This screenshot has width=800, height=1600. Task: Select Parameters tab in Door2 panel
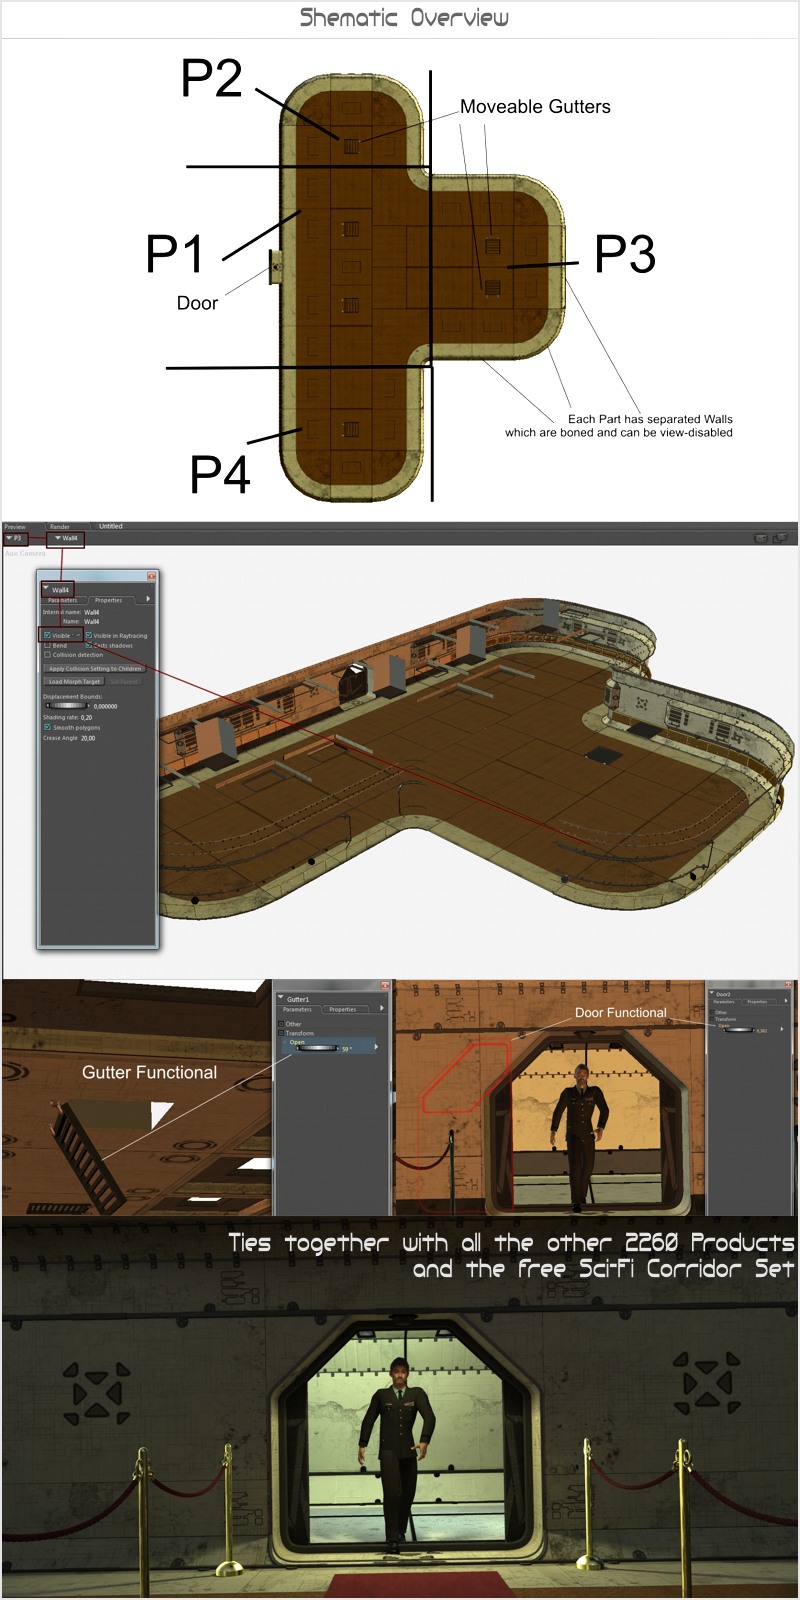coord(724,1002)
